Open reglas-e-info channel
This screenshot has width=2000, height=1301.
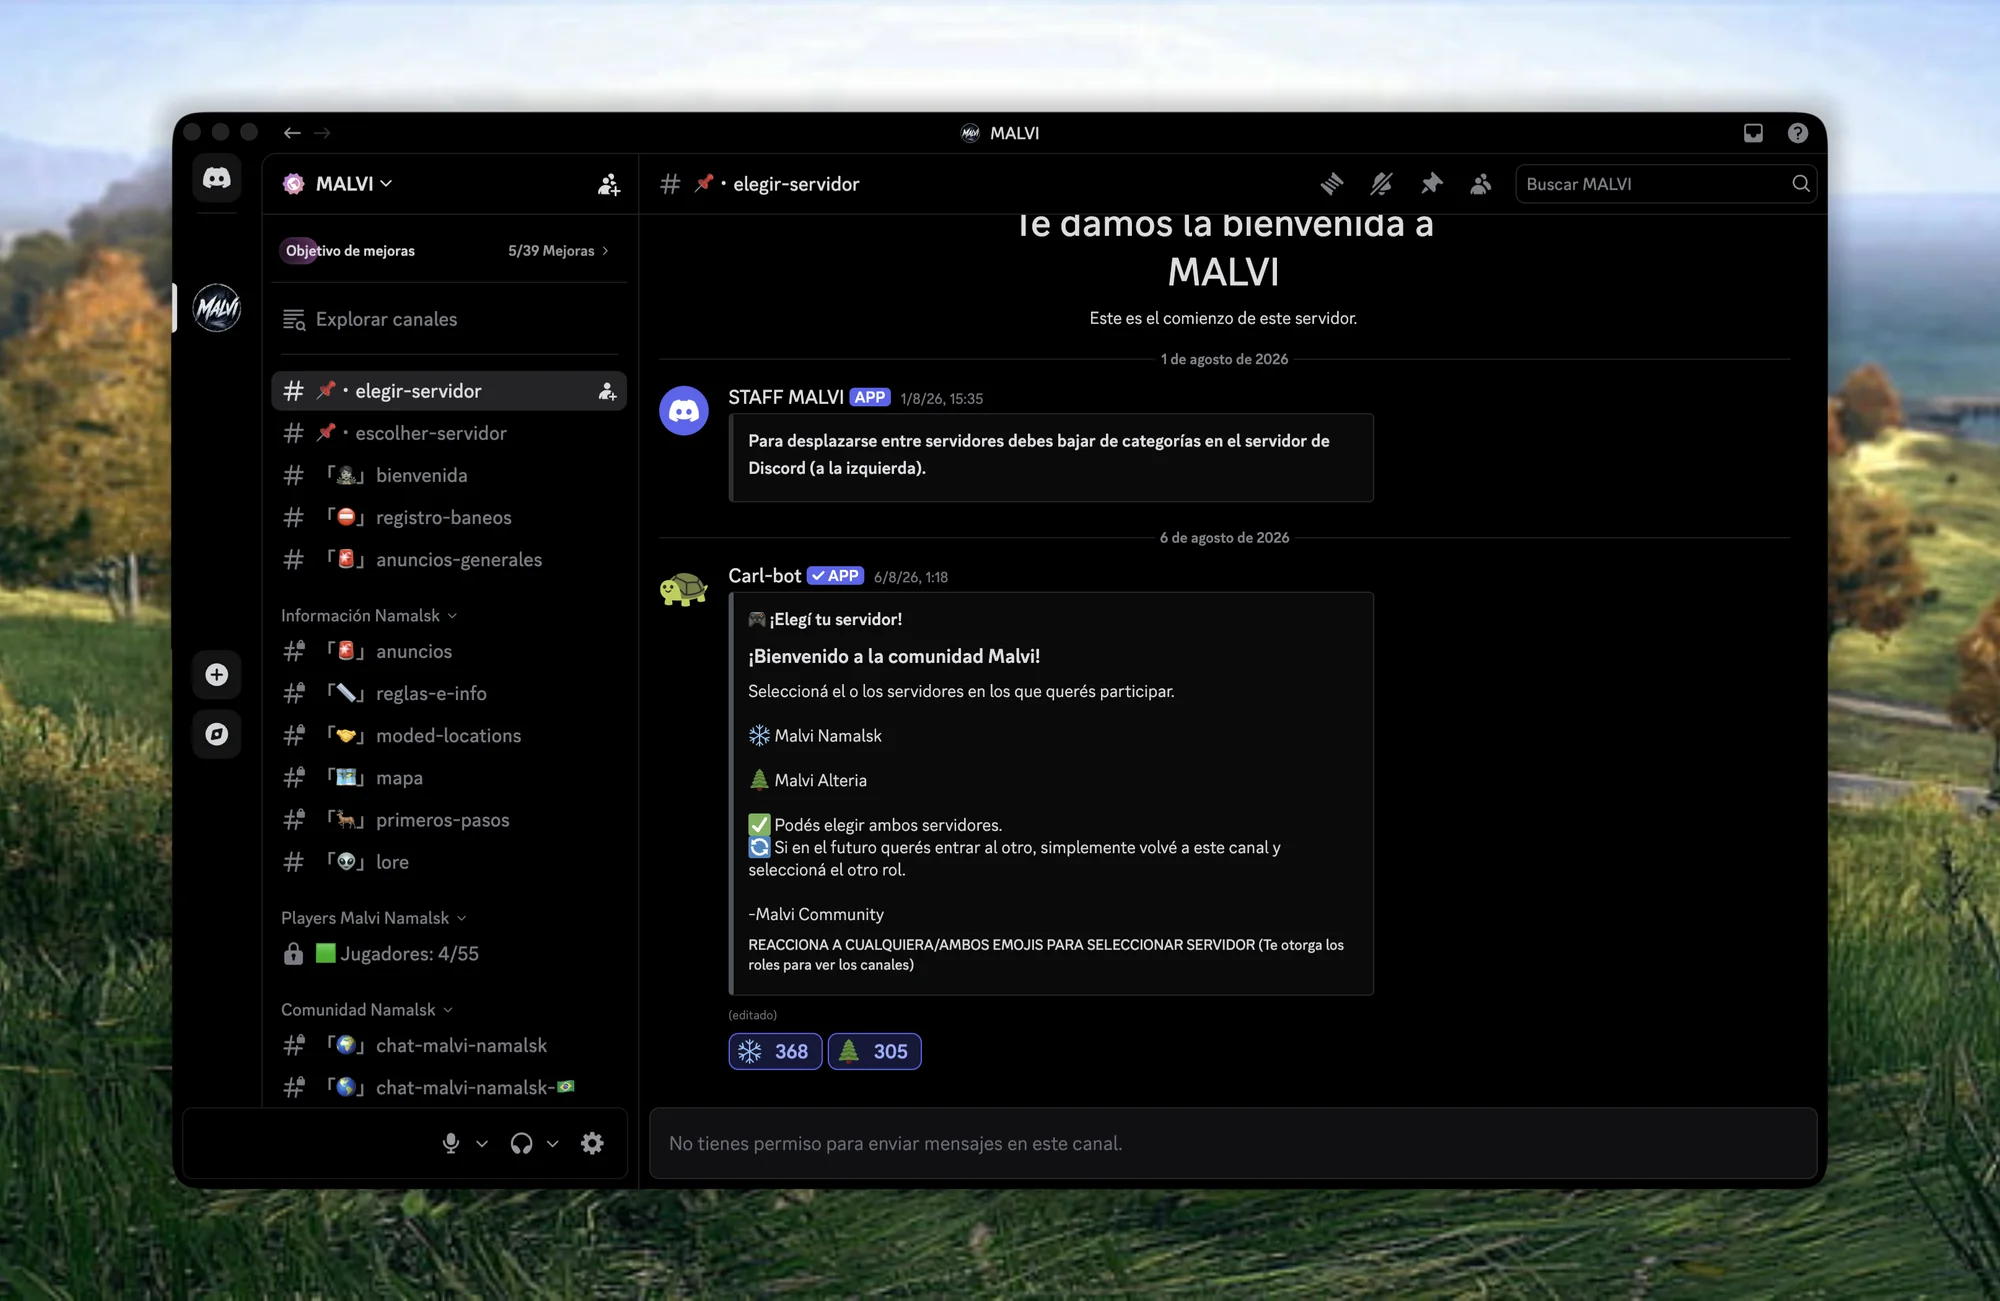449,694
